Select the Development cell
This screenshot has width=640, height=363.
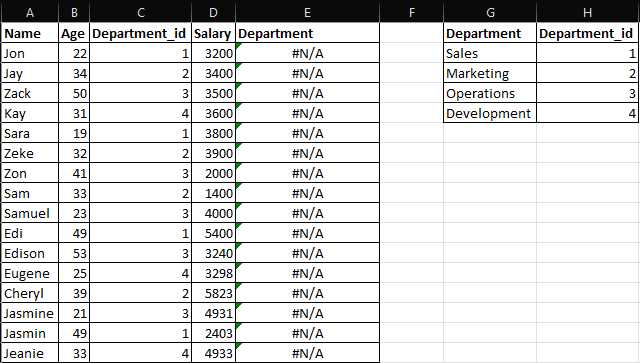coord(490,113)
